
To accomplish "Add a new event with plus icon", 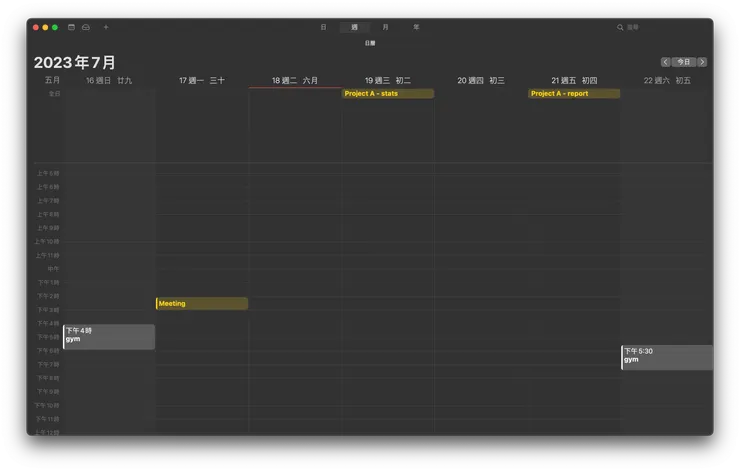I will coord(106,27).
